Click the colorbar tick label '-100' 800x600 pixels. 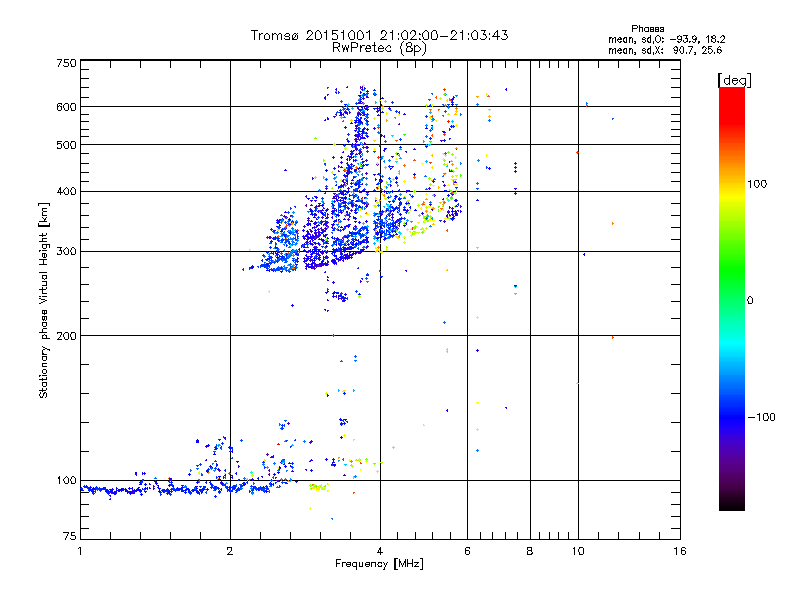tap(761, 417)
